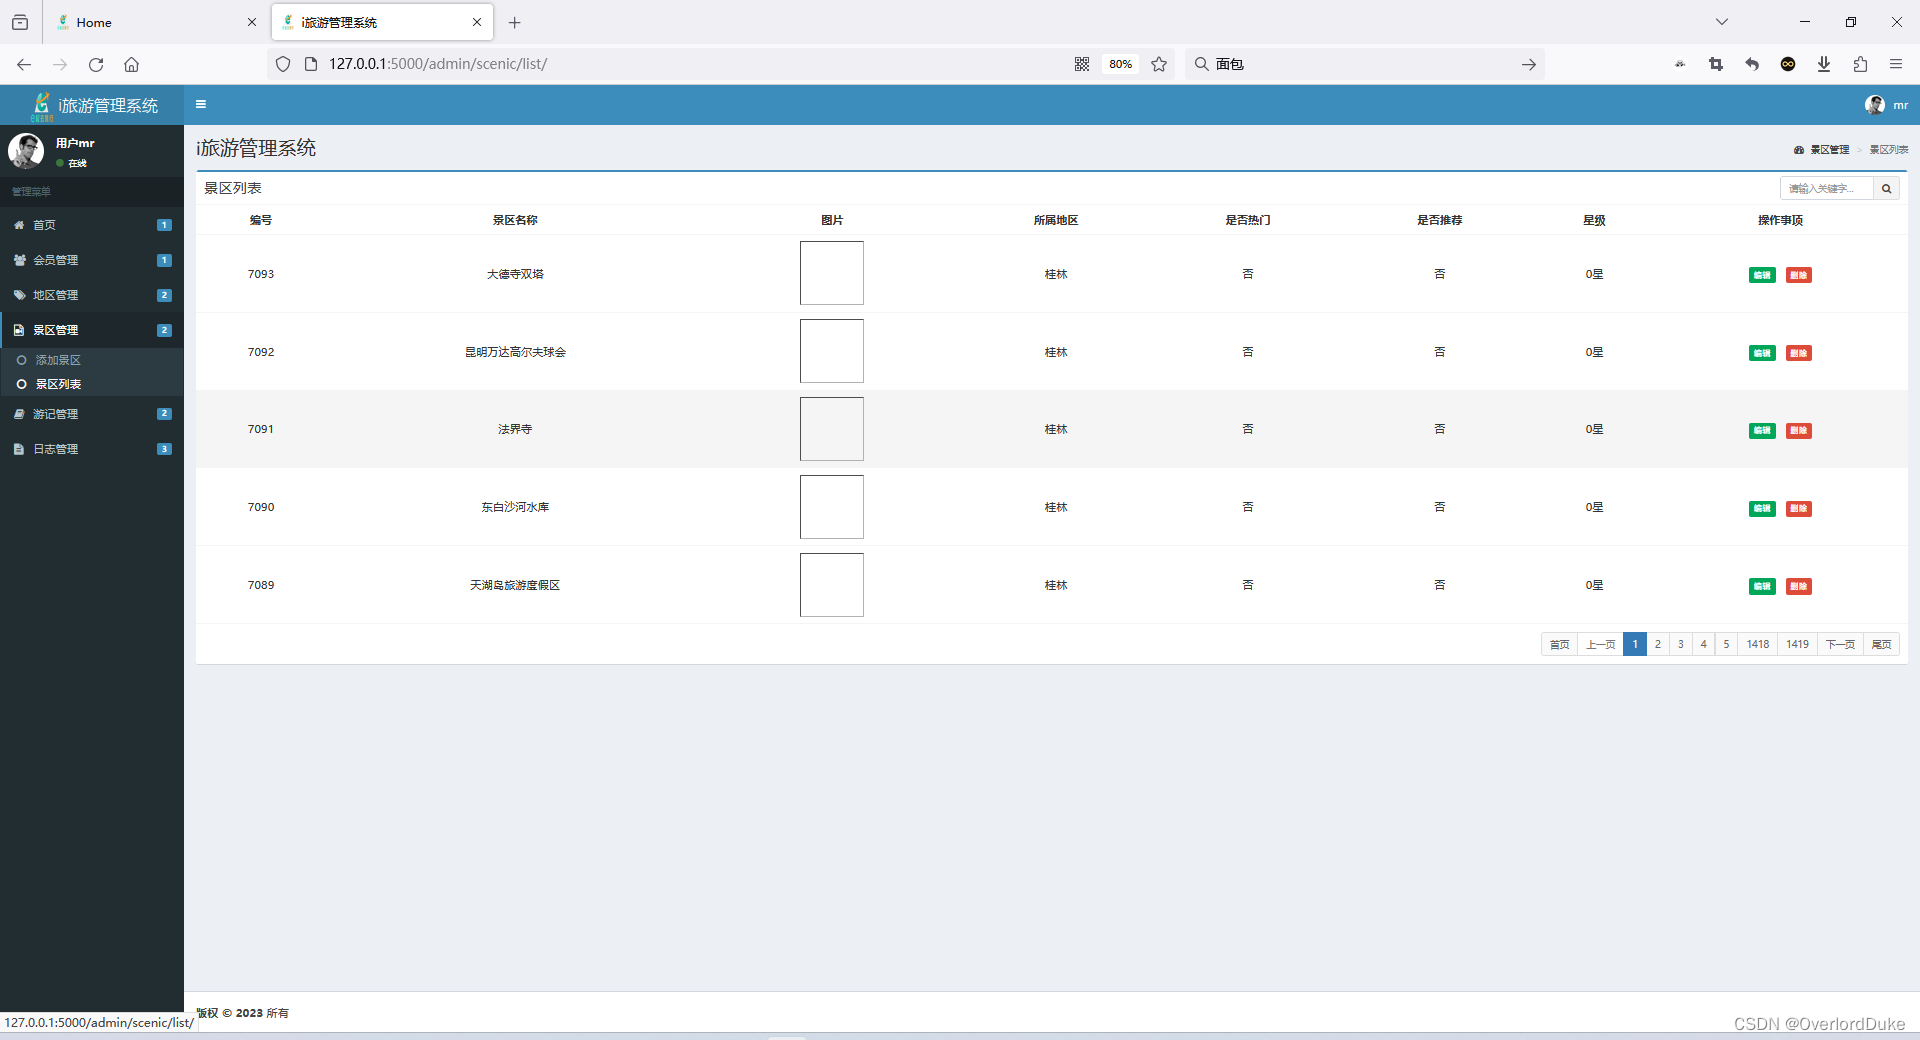Click the undo arrow toolbar icon
This screenshot has height=1040, width=1920.
1752,64
